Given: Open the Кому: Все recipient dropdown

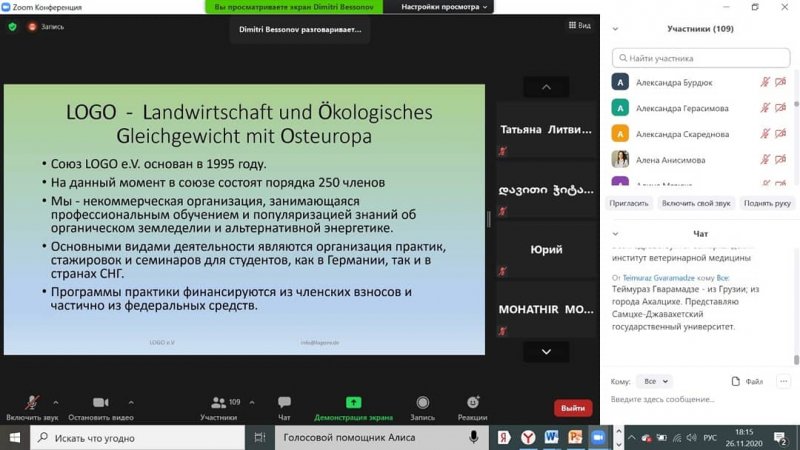Looking at the screenshot, I should [656, 381].
